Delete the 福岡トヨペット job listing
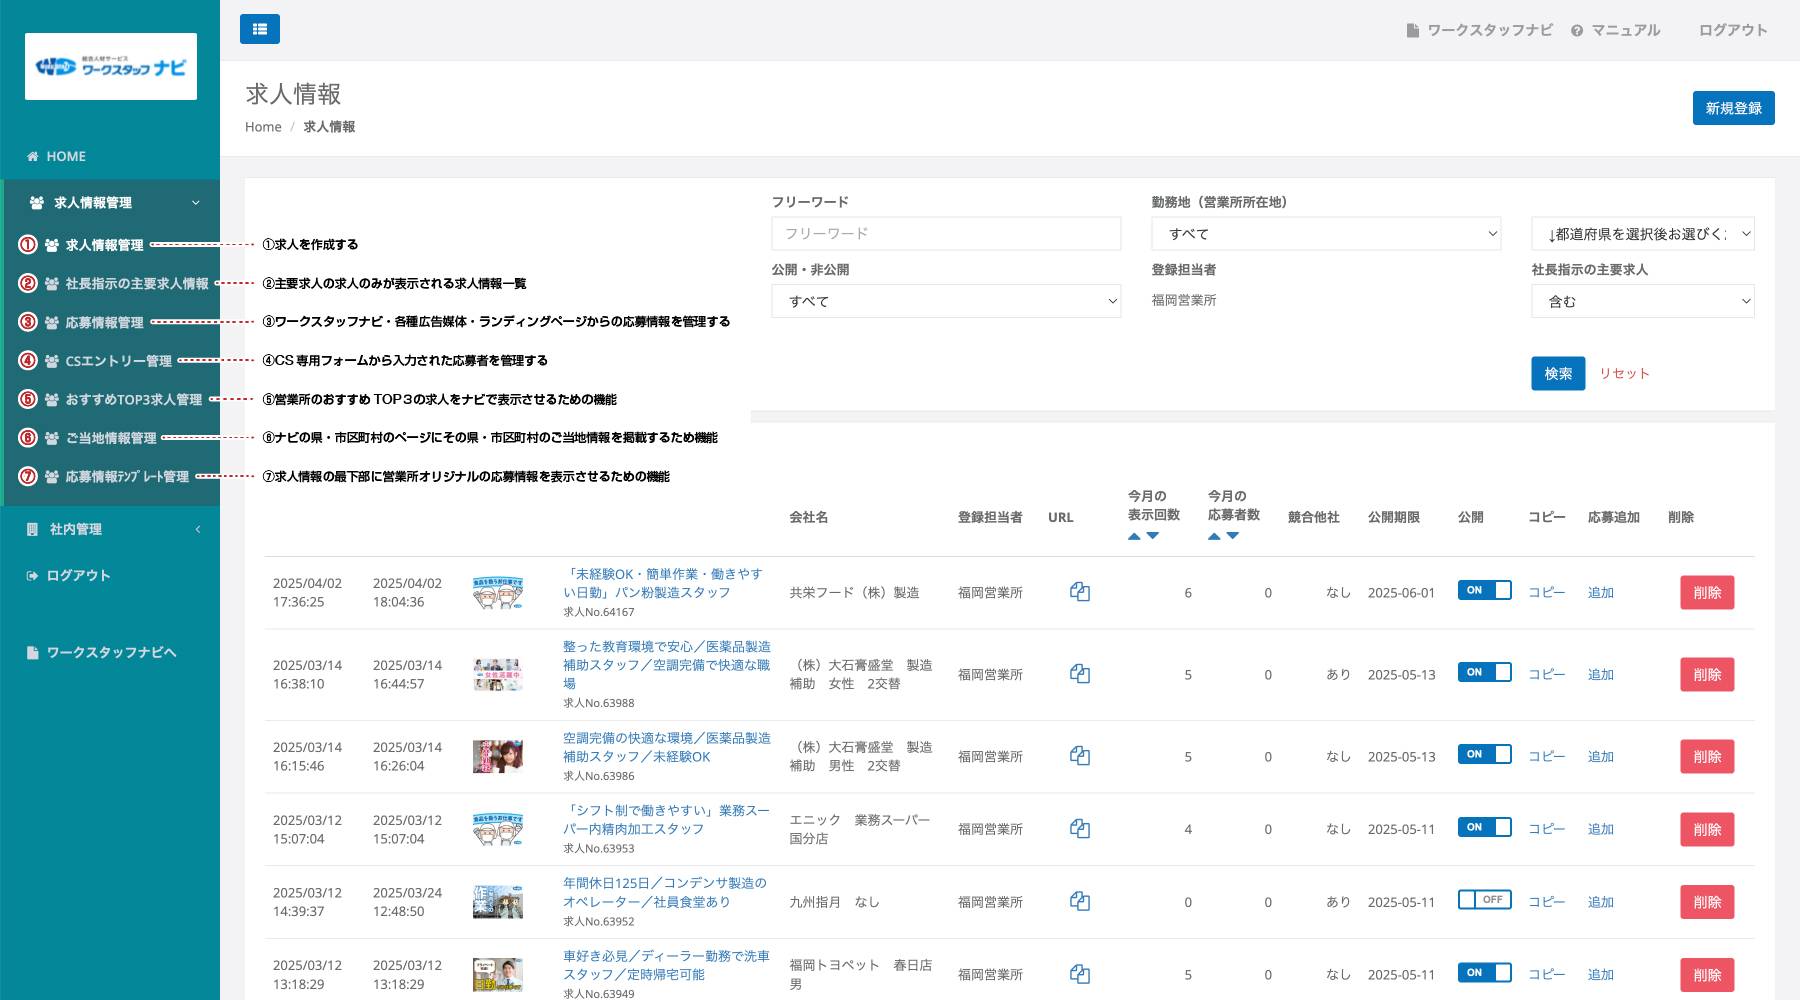 pos(1706,975)
